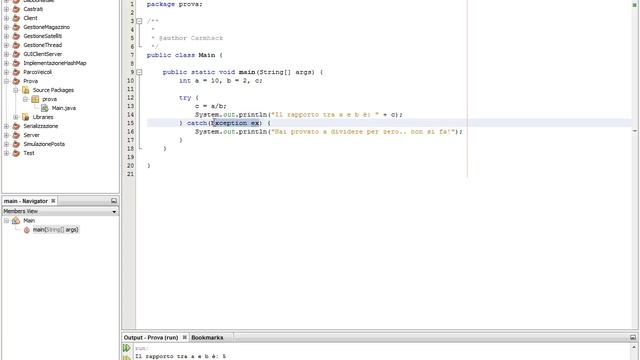Minimize the Navigator panel
The height and width of the screenshot is (360, 640).
[114, 201]
